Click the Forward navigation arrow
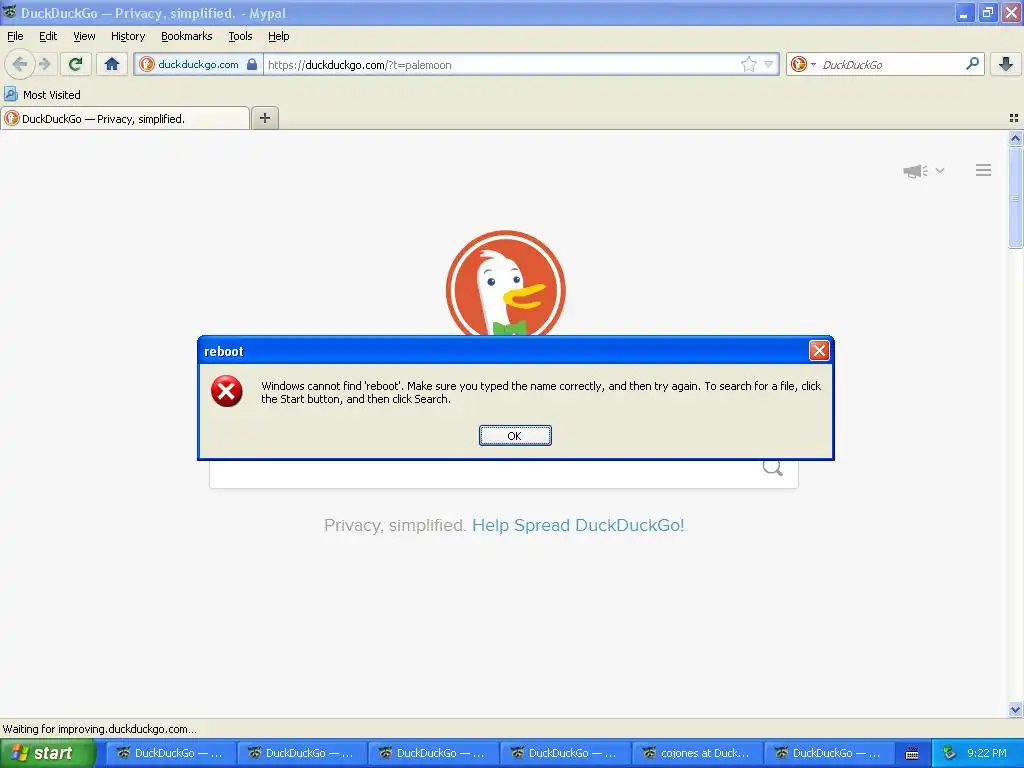 [x=44, y=64]
